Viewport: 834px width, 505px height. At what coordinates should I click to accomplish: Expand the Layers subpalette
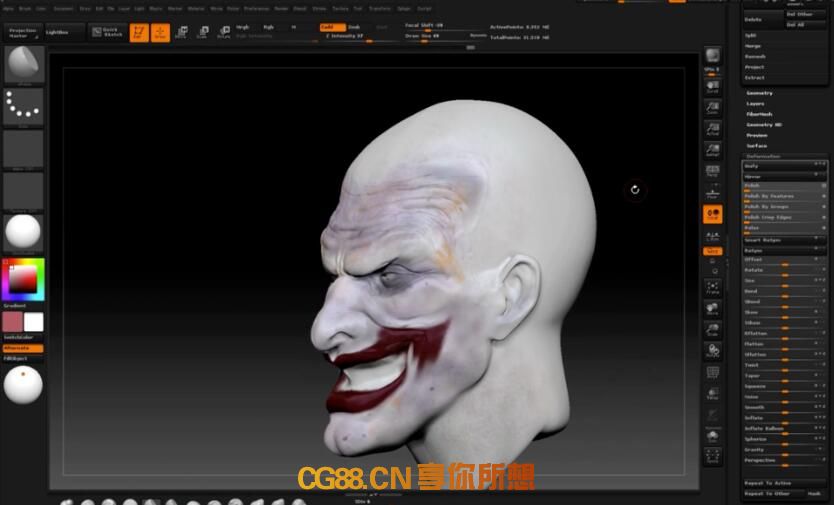tap(755, 104)
